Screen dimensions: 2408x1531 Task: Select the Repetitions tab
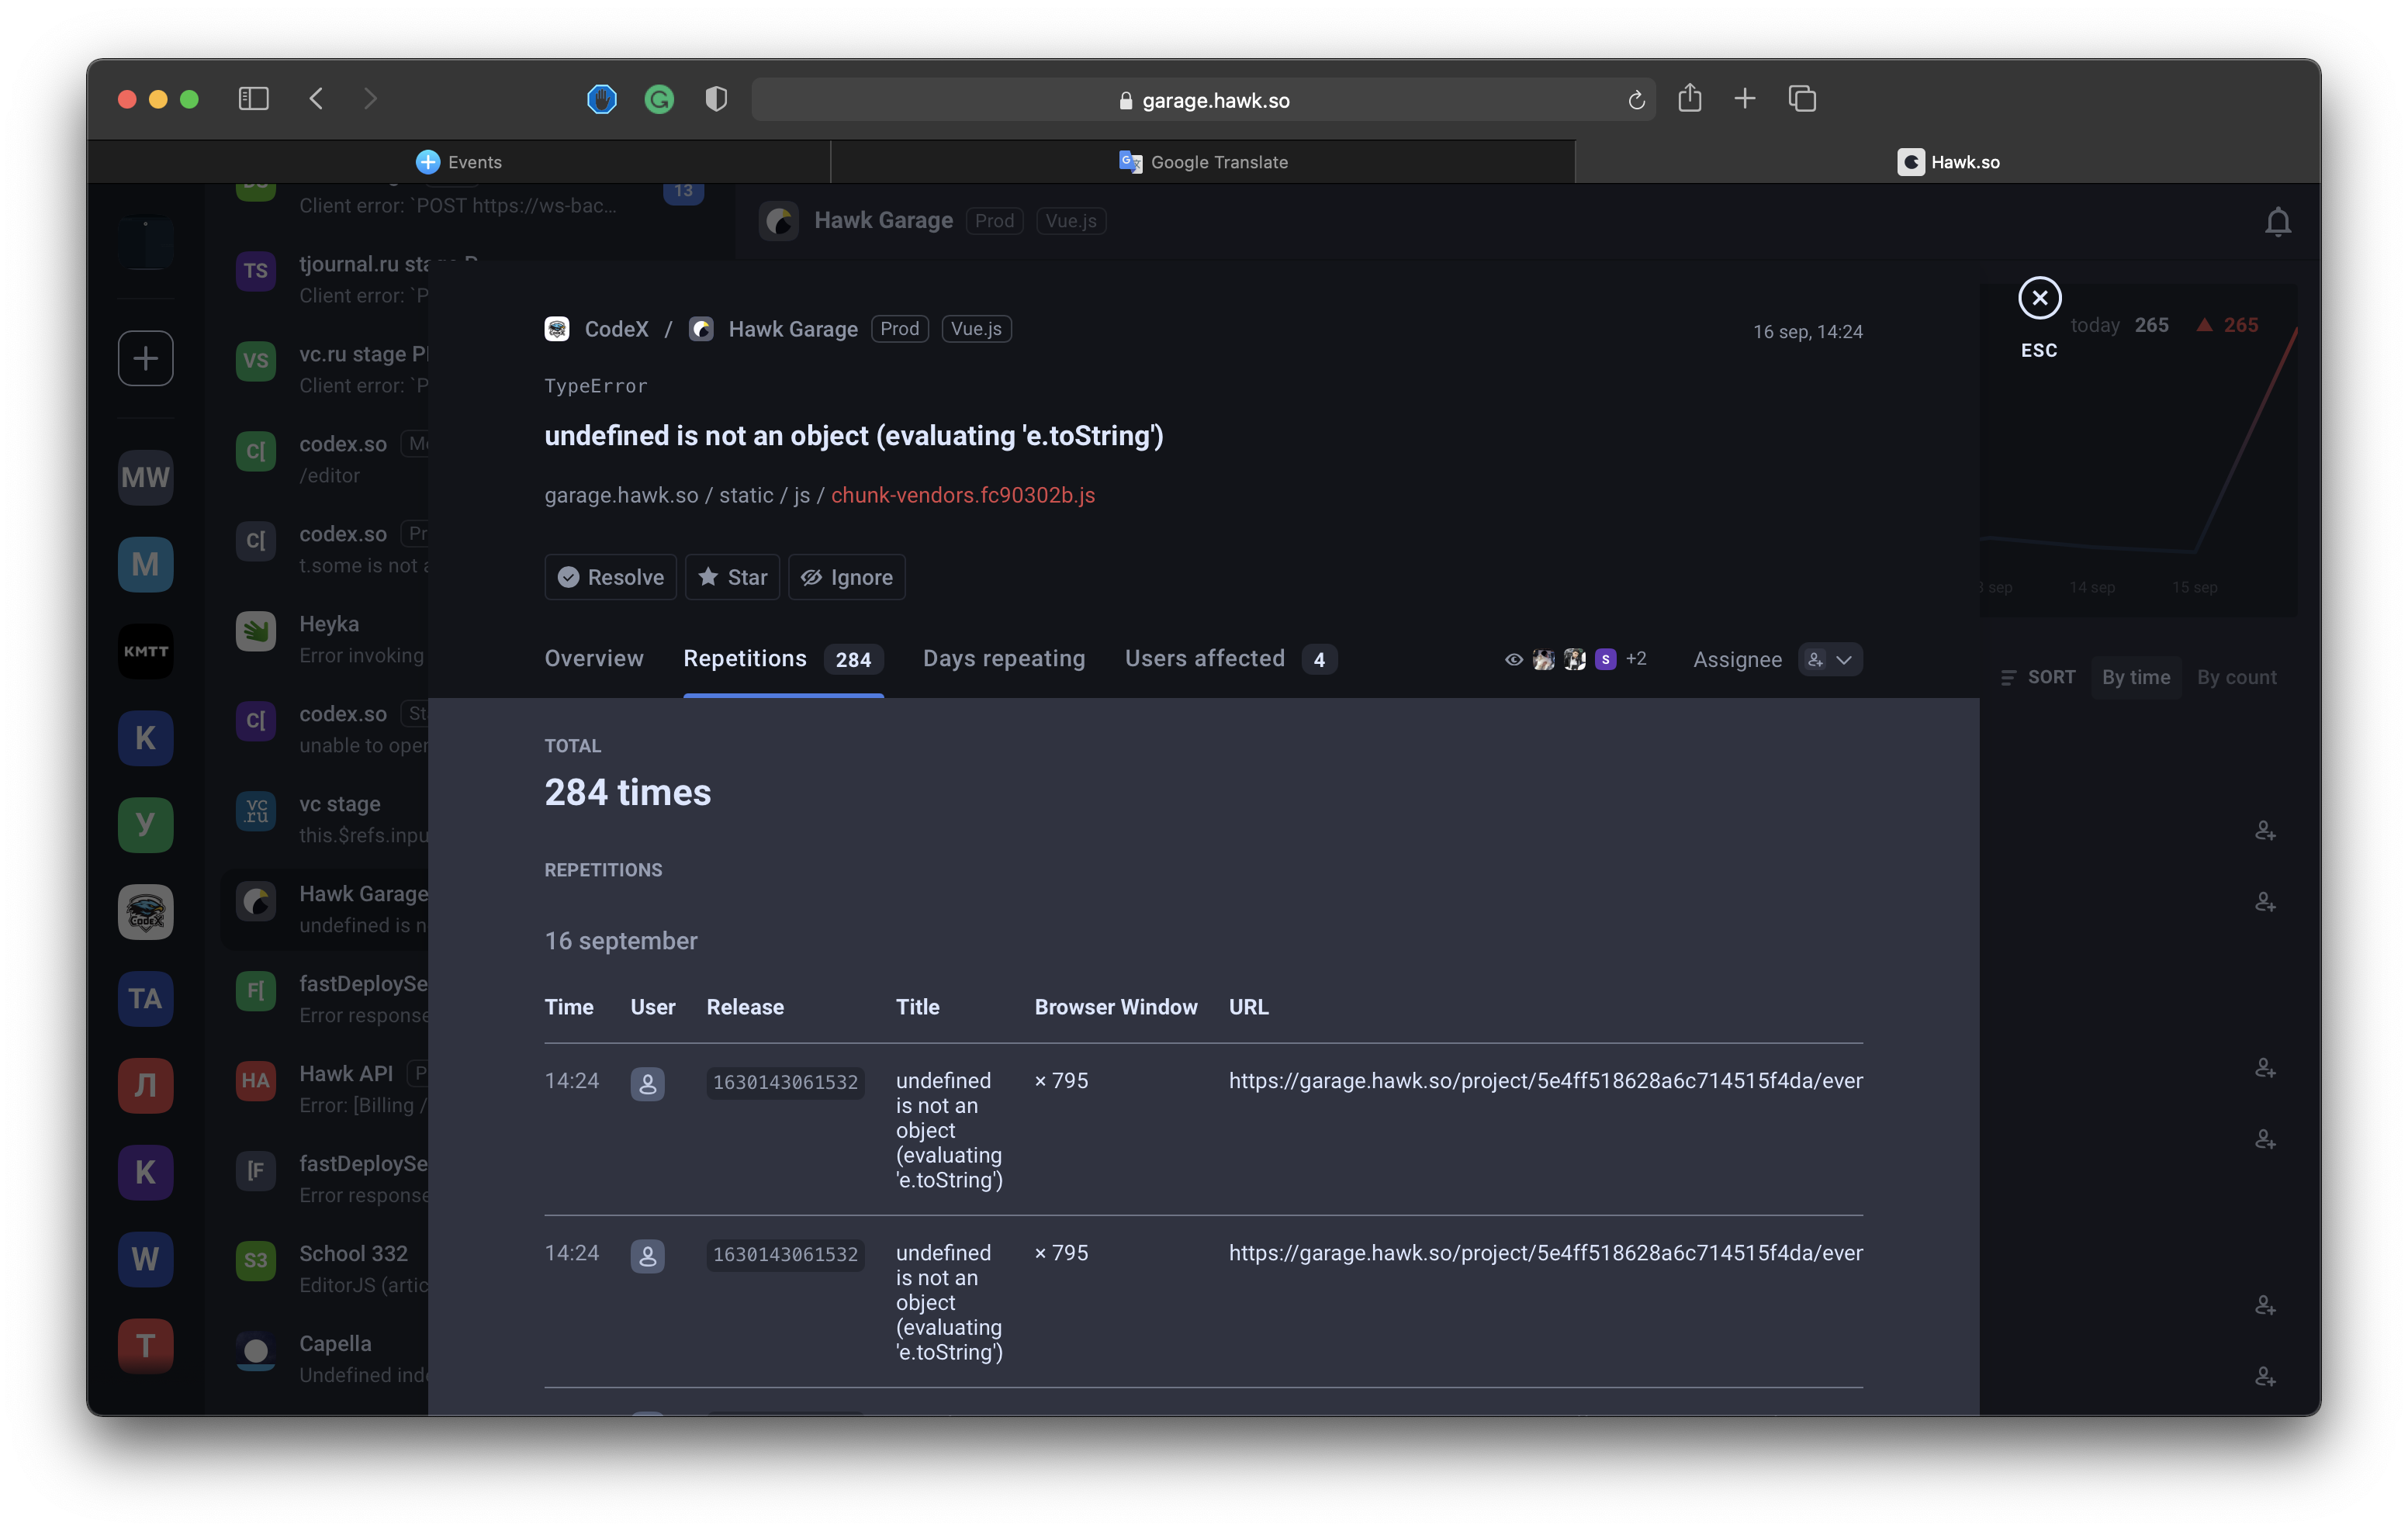point(783,659)
